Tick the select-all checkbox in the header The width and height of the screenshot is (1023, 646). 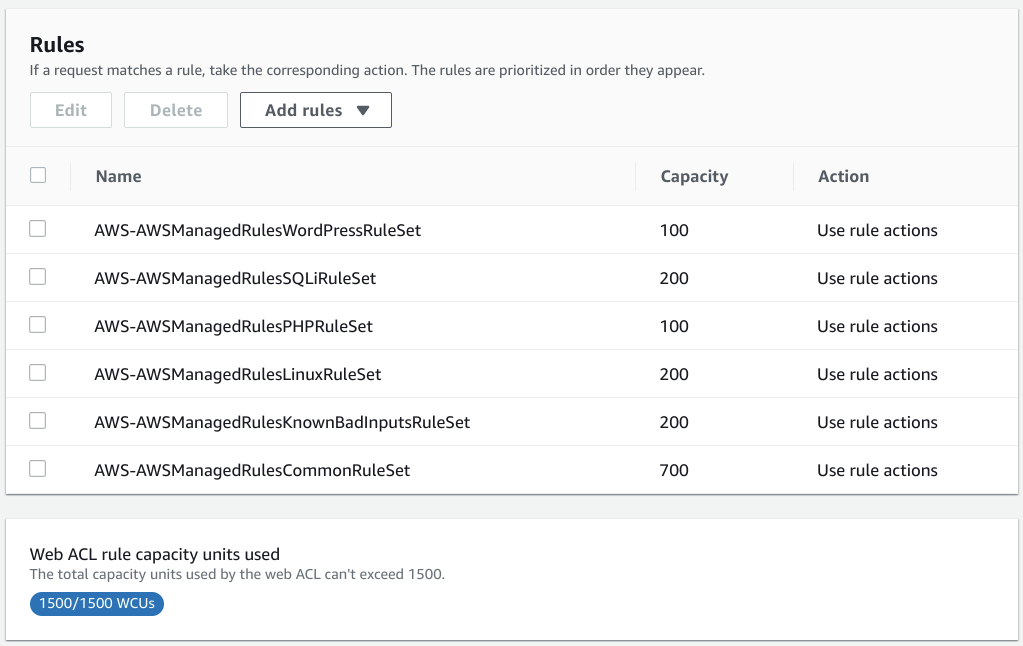tap(38, 175)
